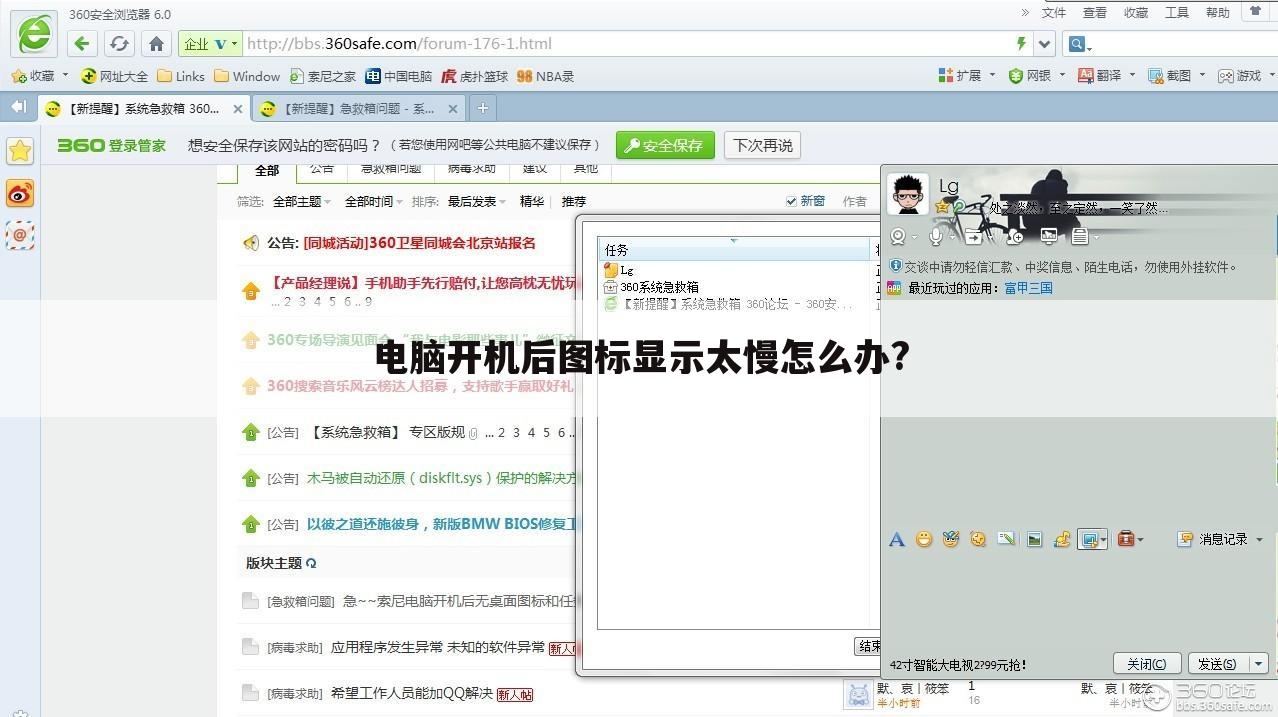The height and width of the screenshot is (717, 1278).
Task: Open the 文件 menu
Action: (1055, 12)
